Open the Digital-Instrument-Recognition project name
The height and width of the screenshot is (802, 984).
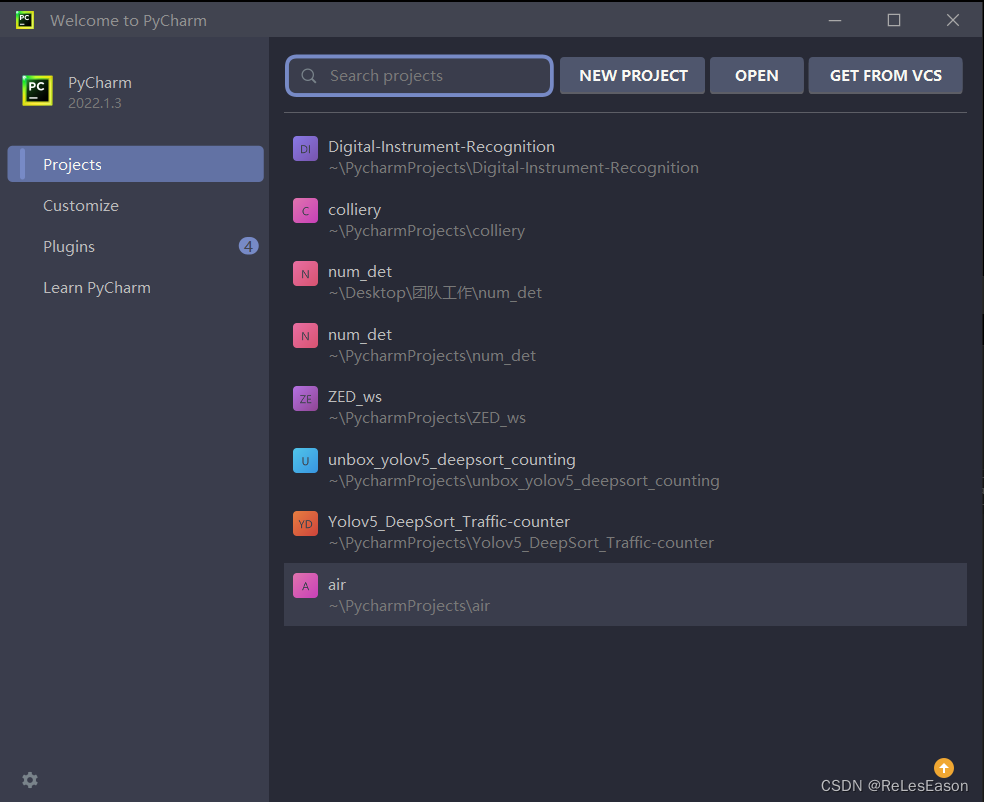point(441,146)
